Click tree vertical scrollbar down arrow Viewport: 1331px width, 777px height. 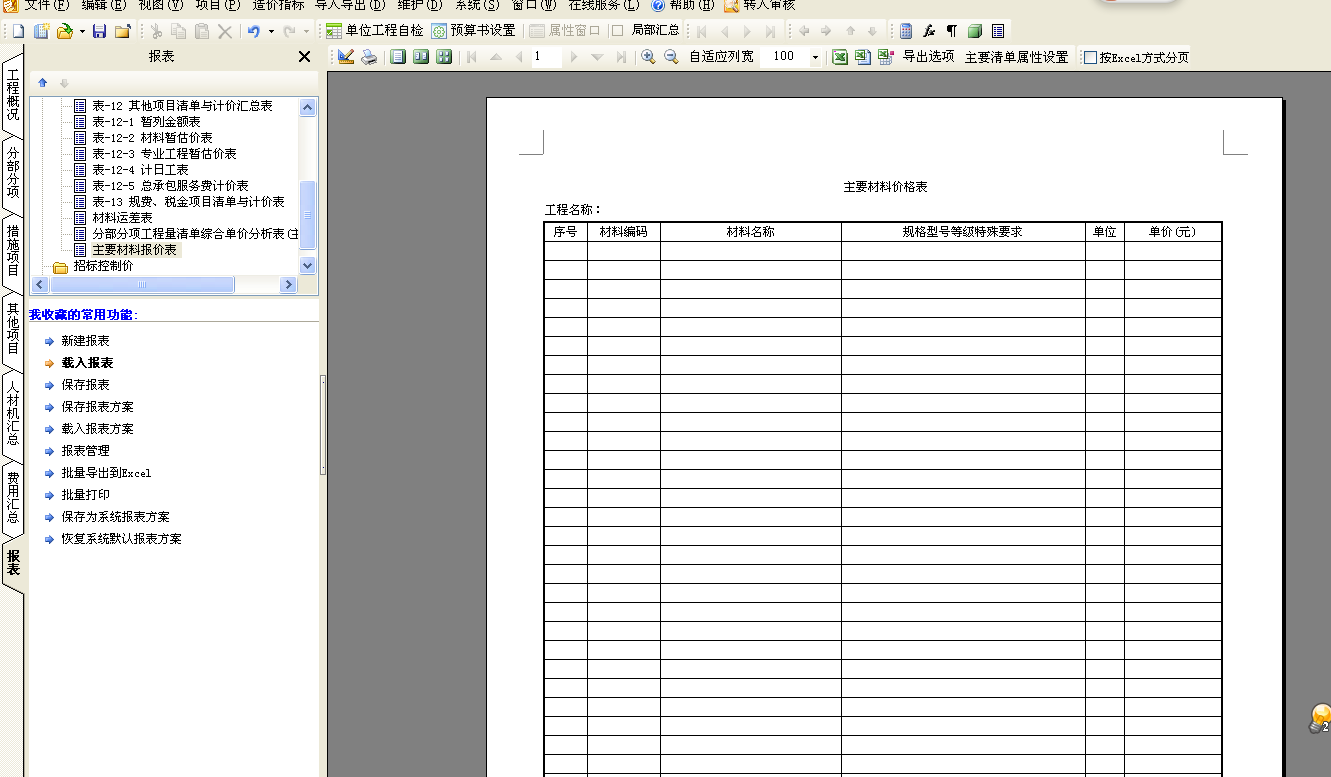(308, 266)
